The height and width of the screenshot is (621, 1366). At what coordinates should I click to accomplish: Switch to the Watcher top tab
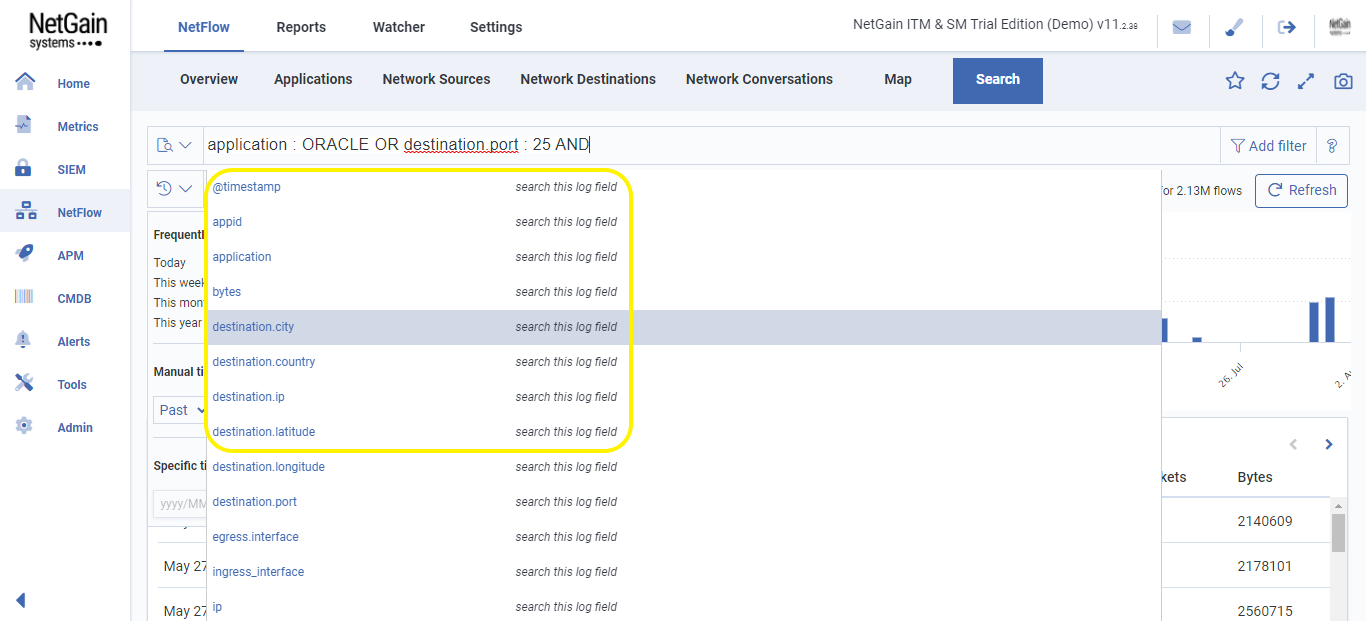click(x=399, y=27)
